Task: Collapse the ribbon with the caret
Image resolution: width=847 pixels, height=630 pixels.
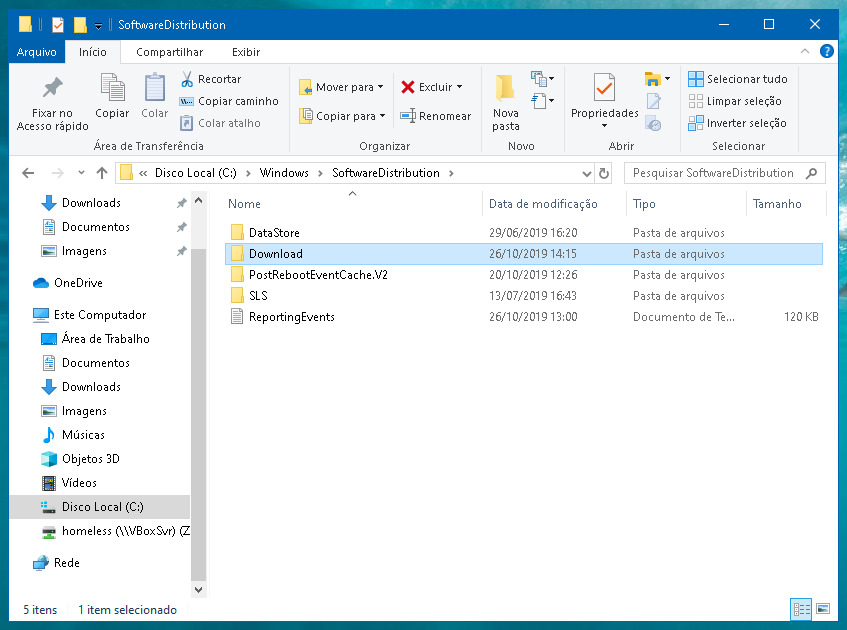Action: (x=805, y=51)
